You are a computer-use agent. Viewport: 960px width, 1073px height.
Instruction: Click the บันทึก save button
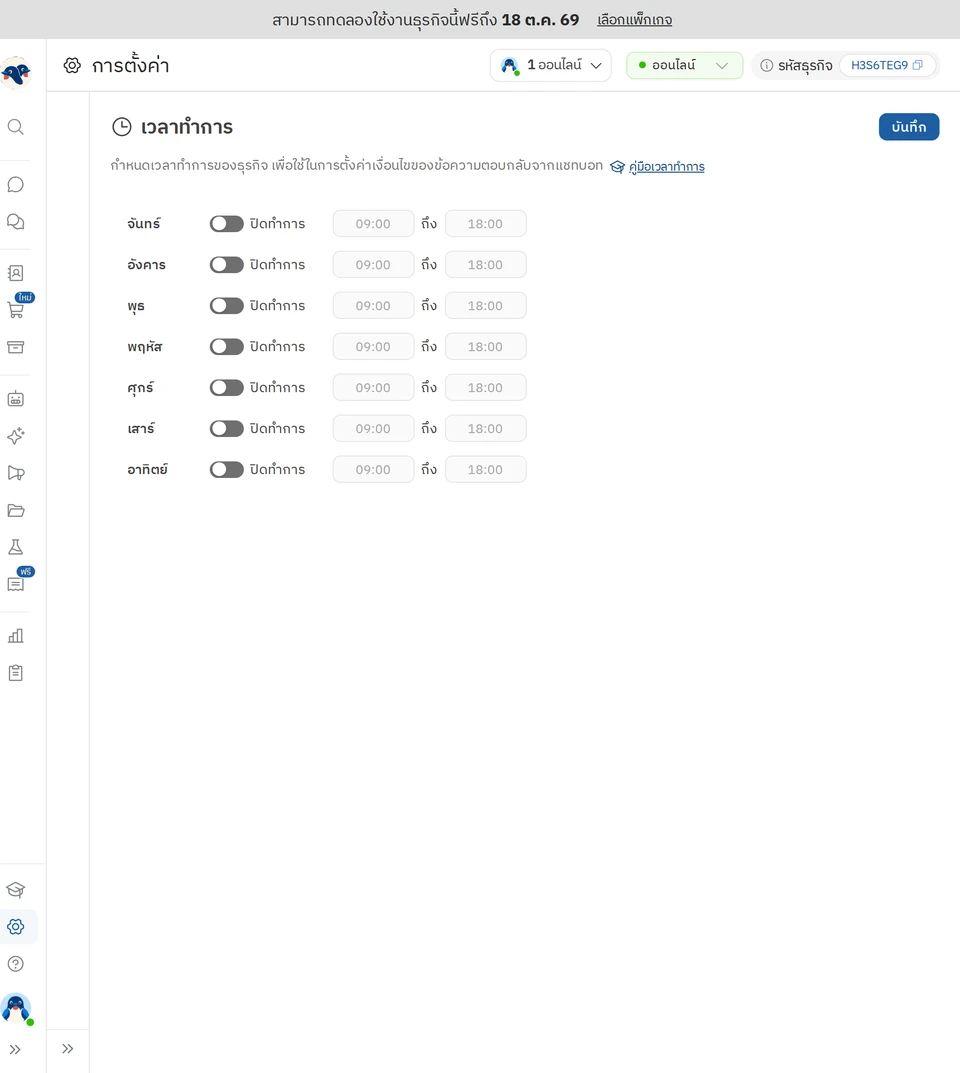(909, 127)
